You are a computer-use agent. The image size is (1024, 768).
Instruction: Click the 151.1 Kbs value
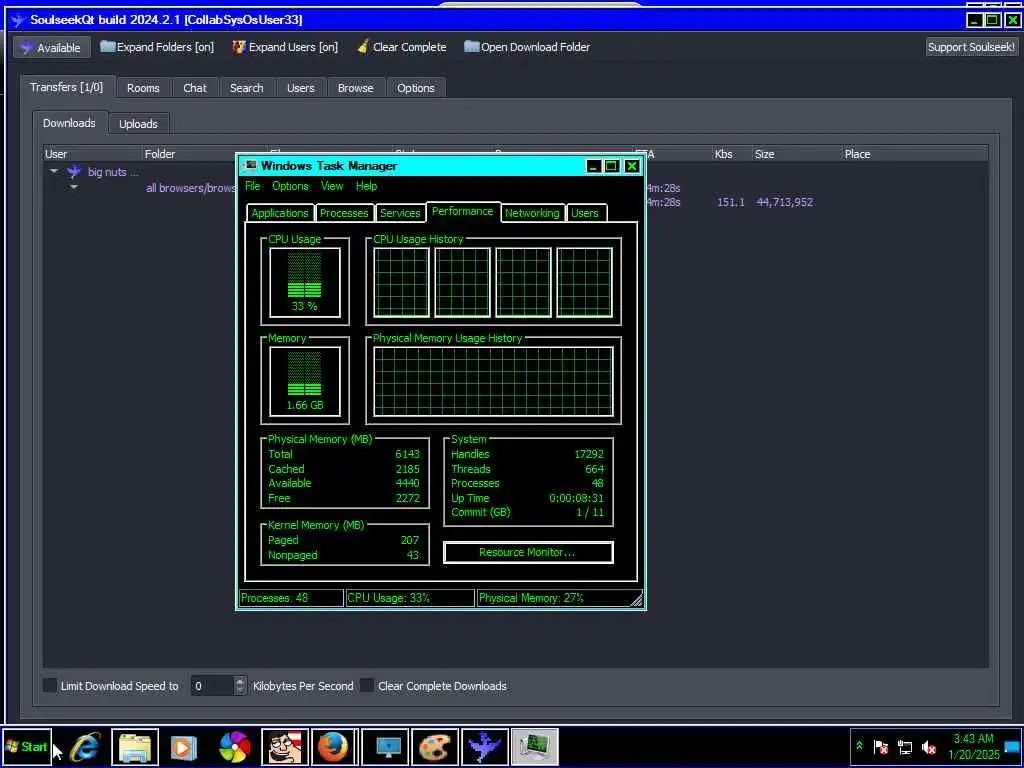730,202
